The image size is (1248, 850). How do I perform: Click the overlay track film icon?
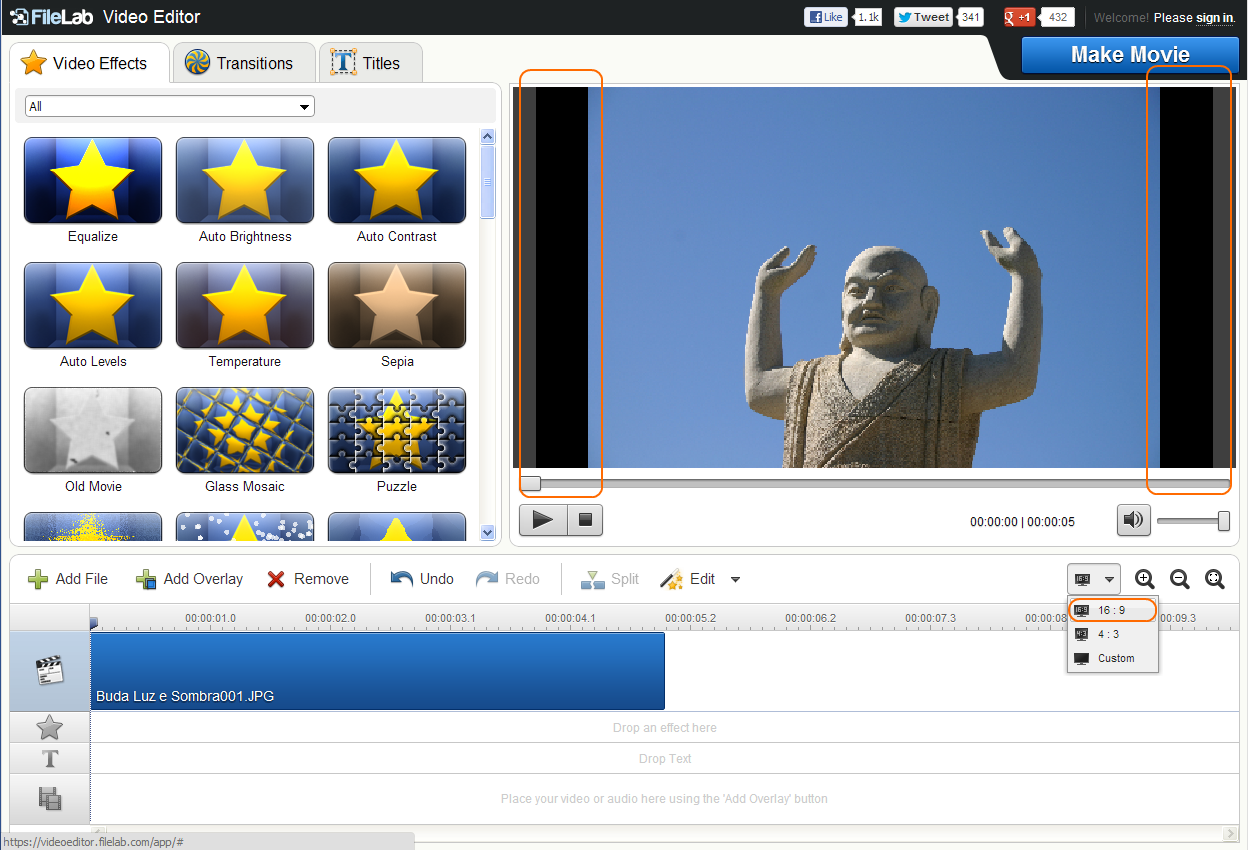tap(50, 798)
